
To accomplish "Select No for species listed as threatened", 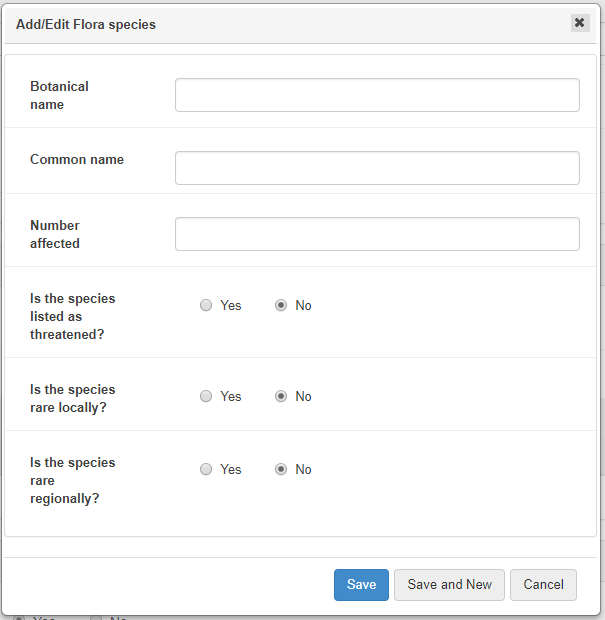I will click(282, 306).
